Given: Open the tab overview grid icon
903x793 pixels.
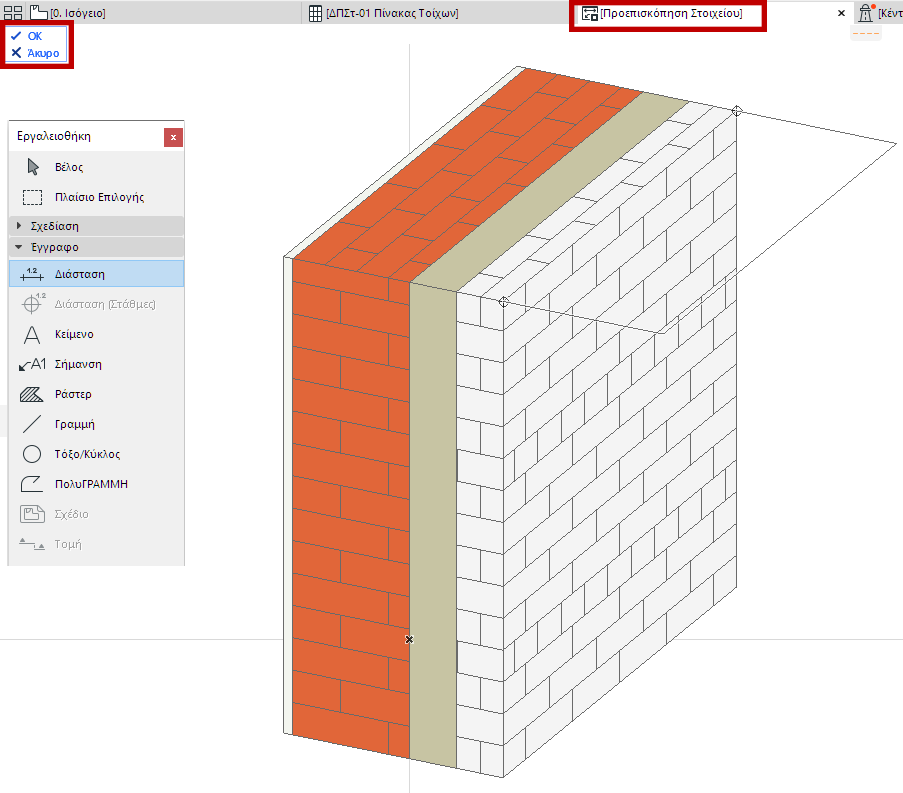Looking at the screenshot, I should (13, 13).
